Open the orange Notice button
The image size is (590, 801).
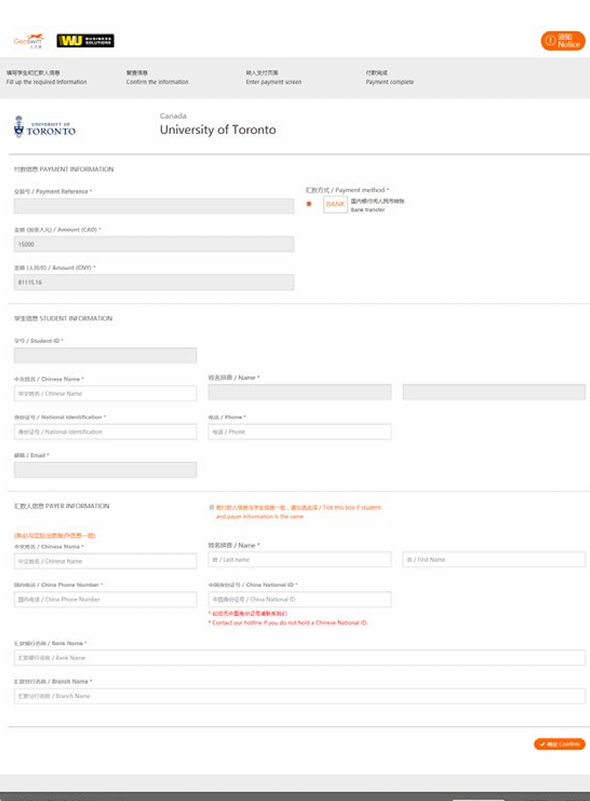[x=563, y=41]
